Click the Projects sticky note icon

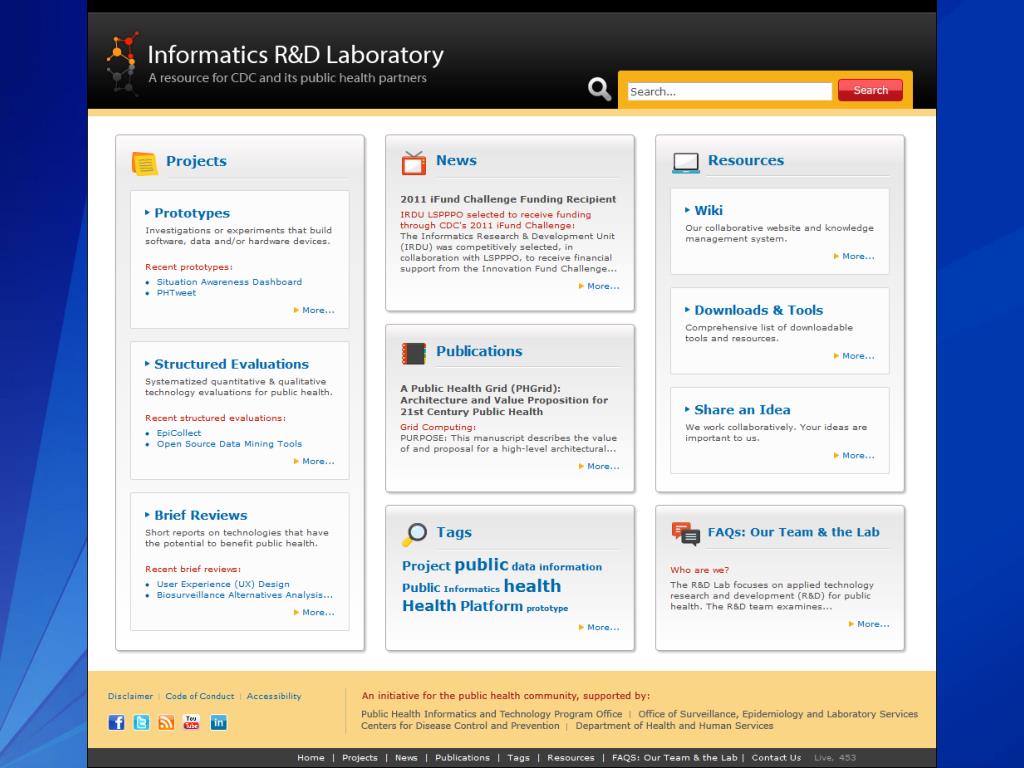pyautogui.click(x=144, y=163)
